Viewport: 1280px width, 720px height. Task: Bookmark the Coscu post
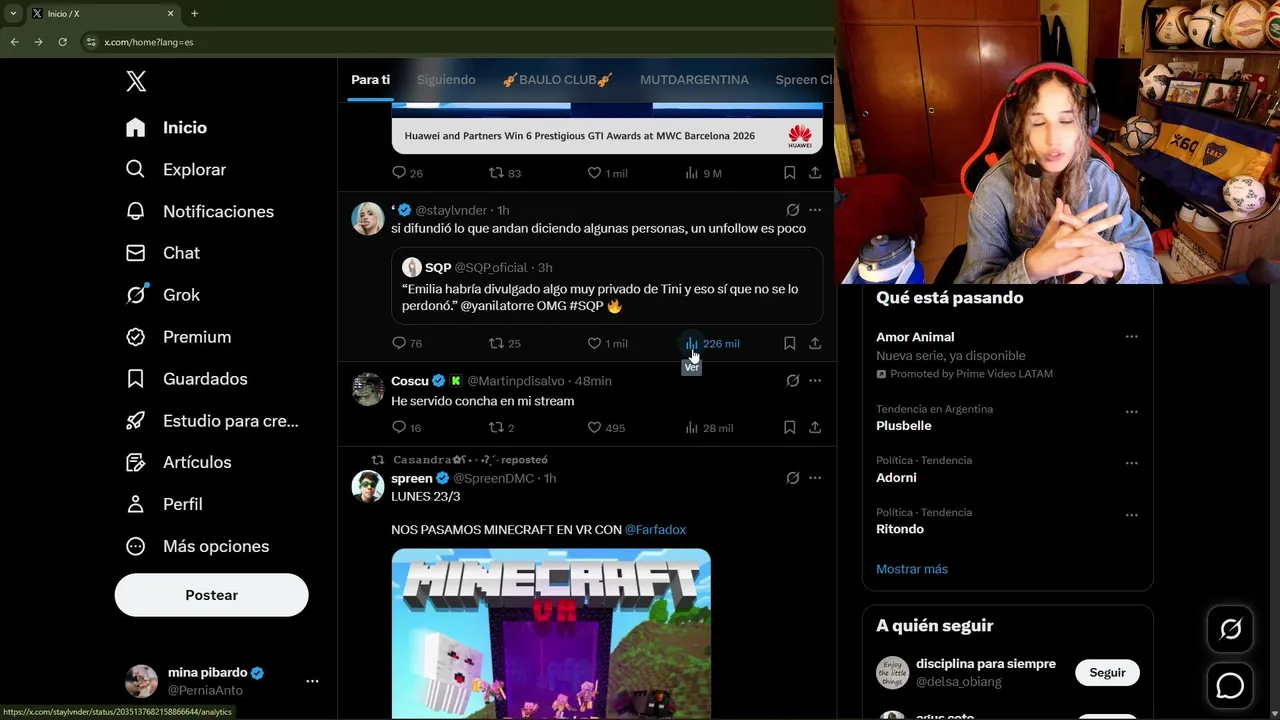[x=789, y=427]
